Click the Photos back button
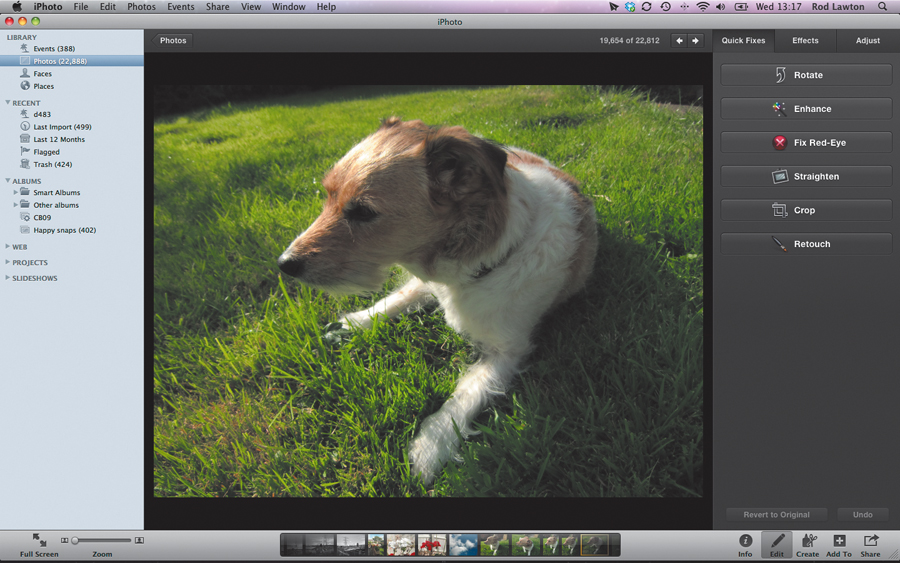 tap(172, 41)
